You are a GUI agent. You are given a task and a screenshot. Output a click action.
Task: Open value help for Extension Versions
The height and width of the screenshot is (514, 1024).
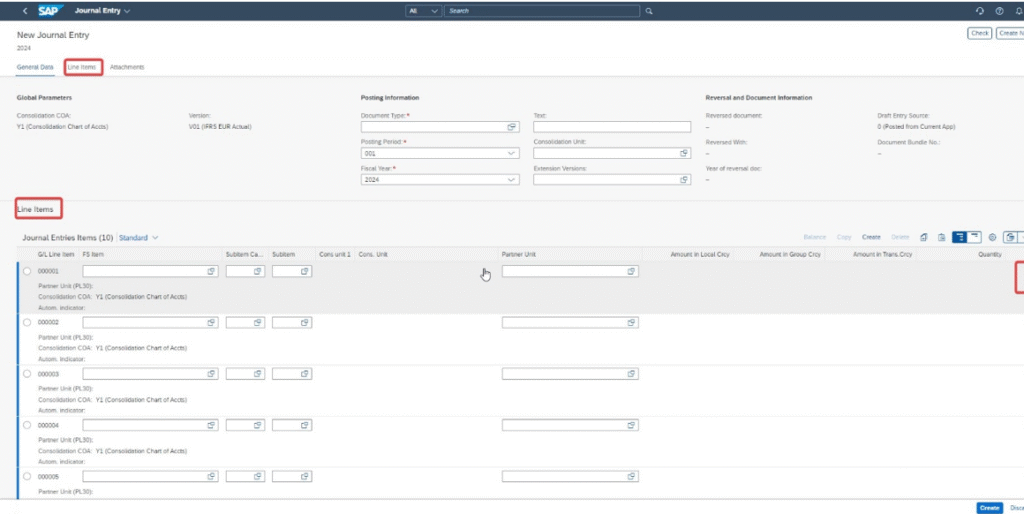(x=684, y=180)
